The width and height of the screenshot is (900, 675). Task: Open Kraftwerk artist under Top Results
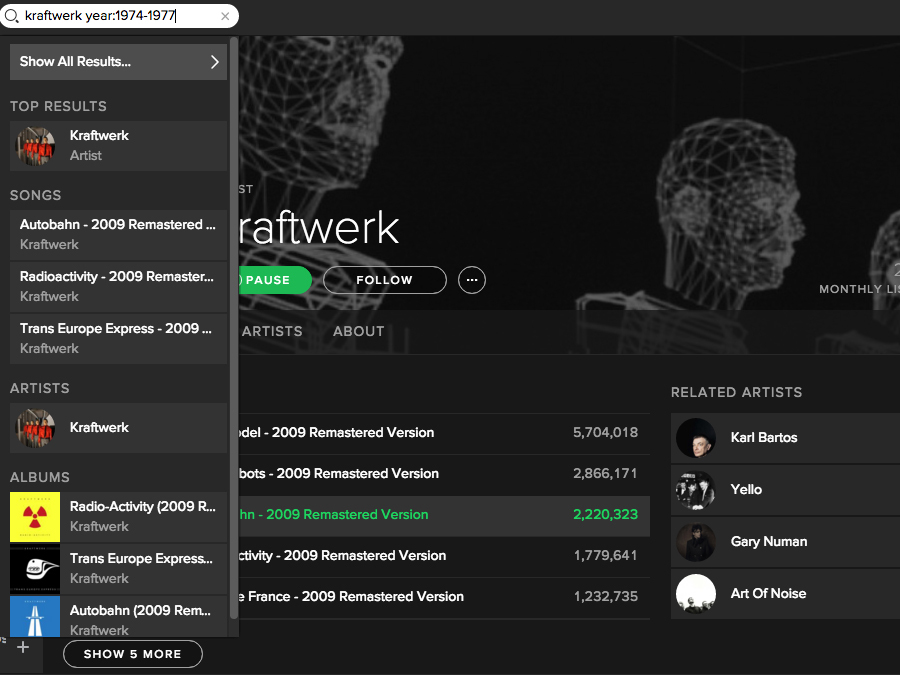[x=118, y=146]
